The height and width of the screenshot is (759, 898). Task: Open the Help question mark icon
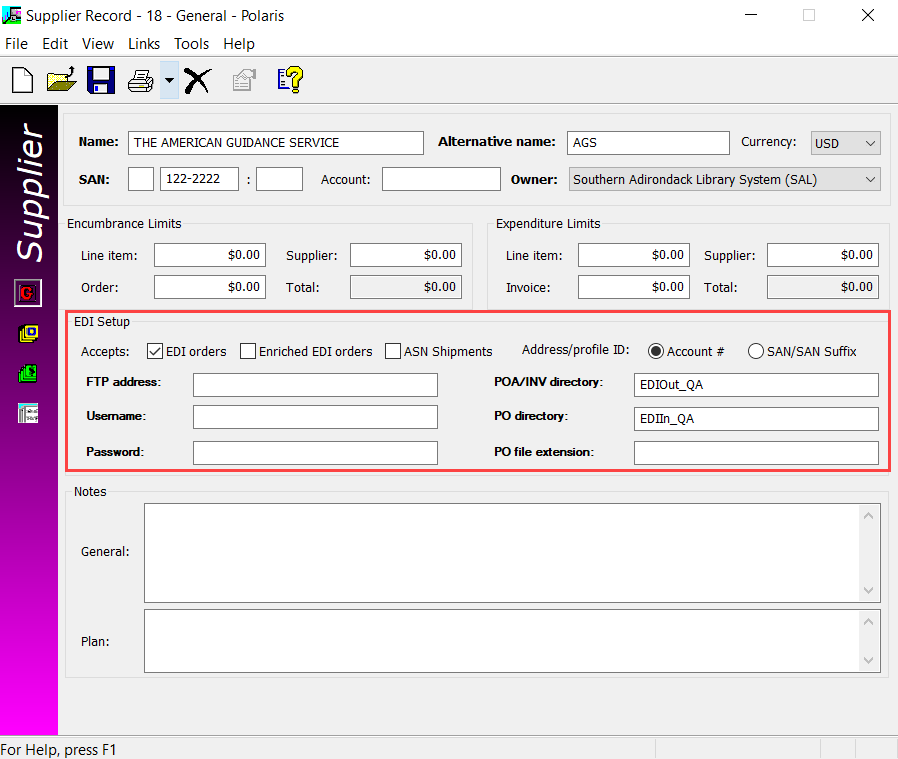[x=290, y=79]
